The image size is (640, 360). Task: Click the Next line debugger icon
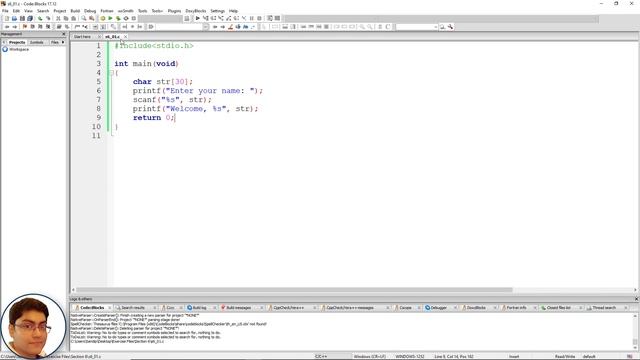(x=213, y=18)
